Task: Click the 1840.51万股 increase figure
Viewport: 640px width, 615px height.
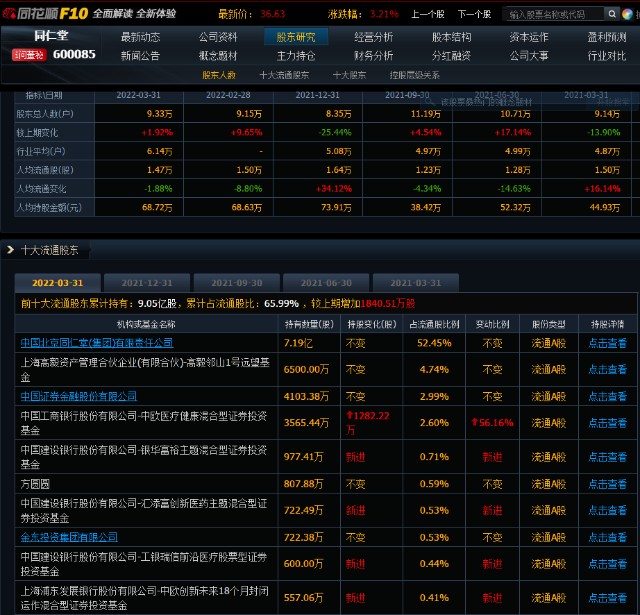Action: click(x=388, y=304)
